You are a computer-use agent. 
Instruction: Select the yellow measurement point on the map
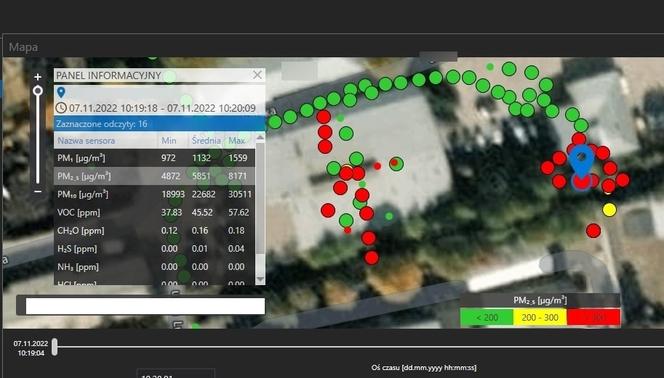point(609,210)
